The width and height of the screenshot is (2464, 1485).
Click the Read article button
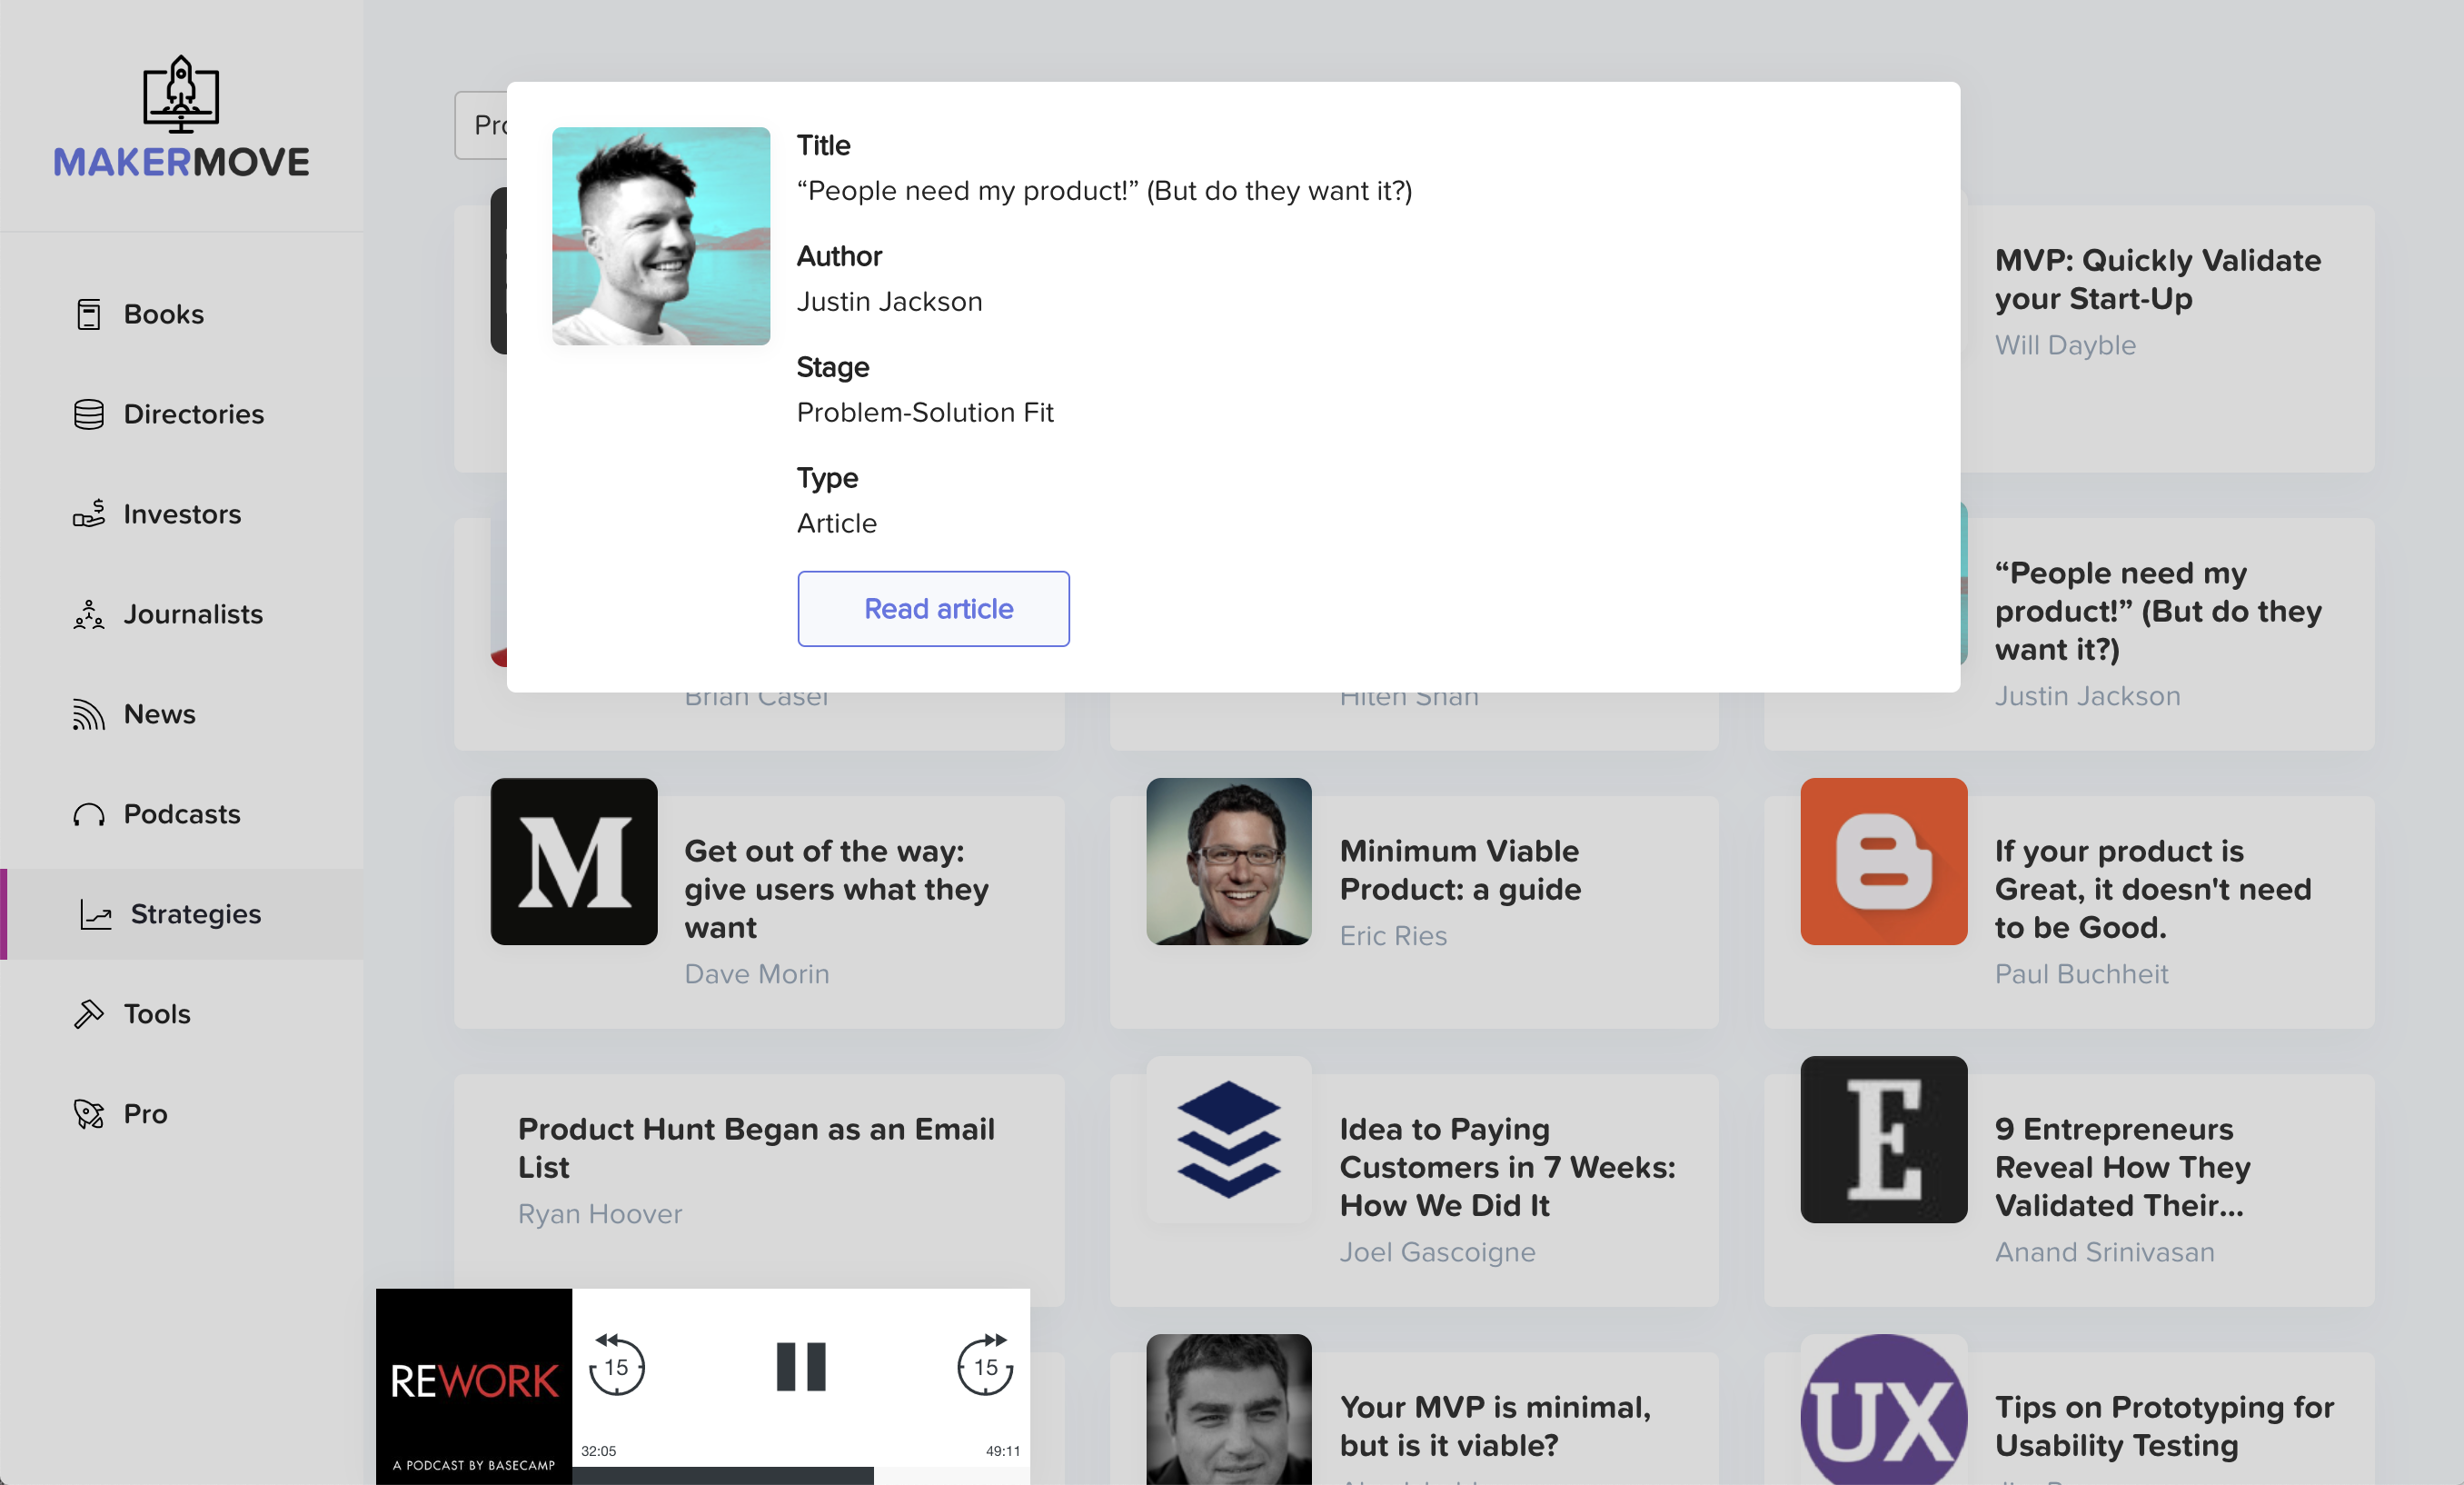pyautogui.click(x=933, y=608)
